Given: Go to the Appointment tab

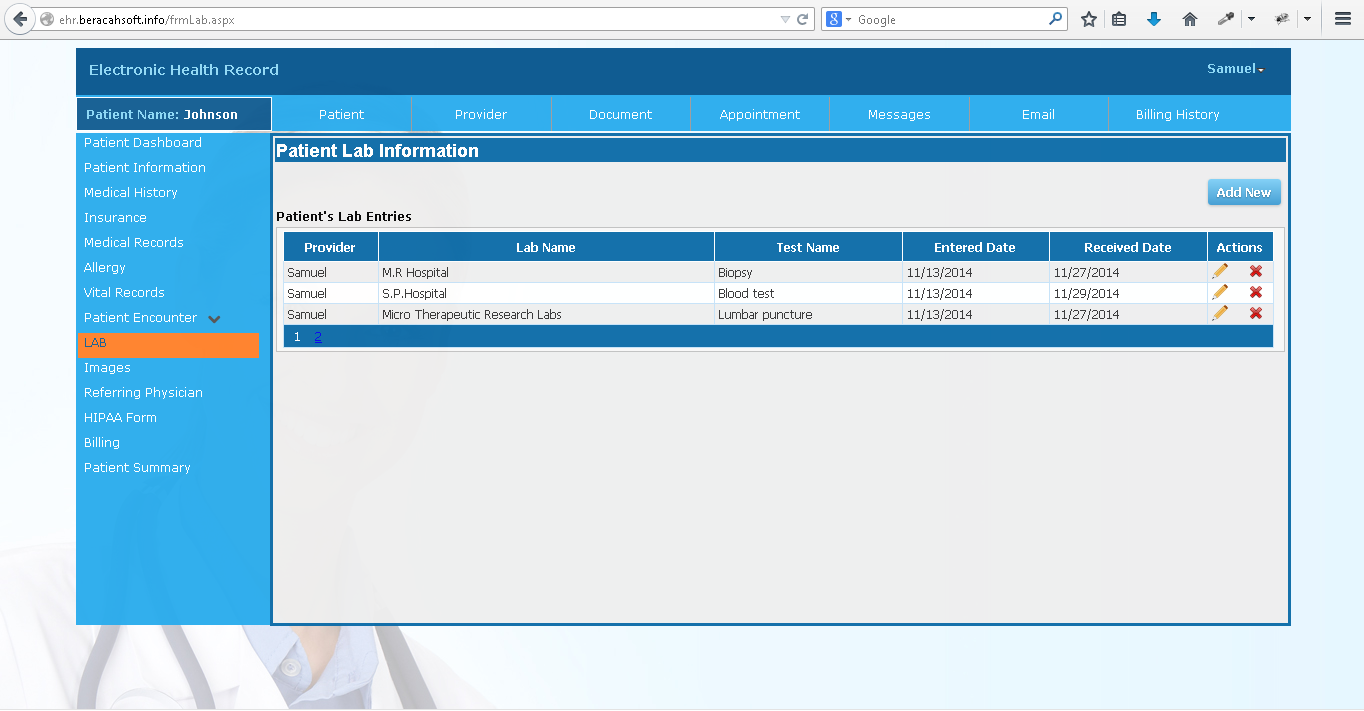Looking at the screenshot, I should pos(760,114).
